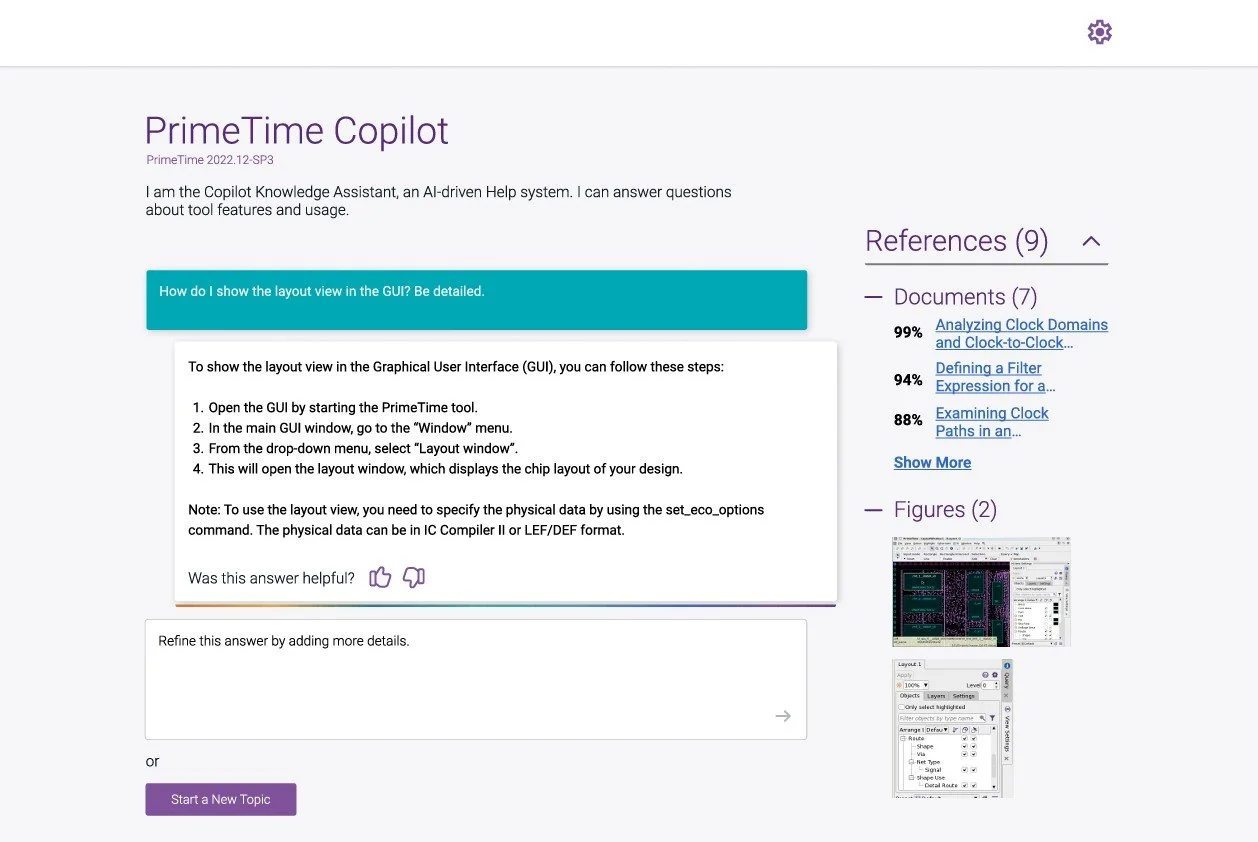Click the 99% relevance score
The image size is (1258, 842).
tap(908, 333)
